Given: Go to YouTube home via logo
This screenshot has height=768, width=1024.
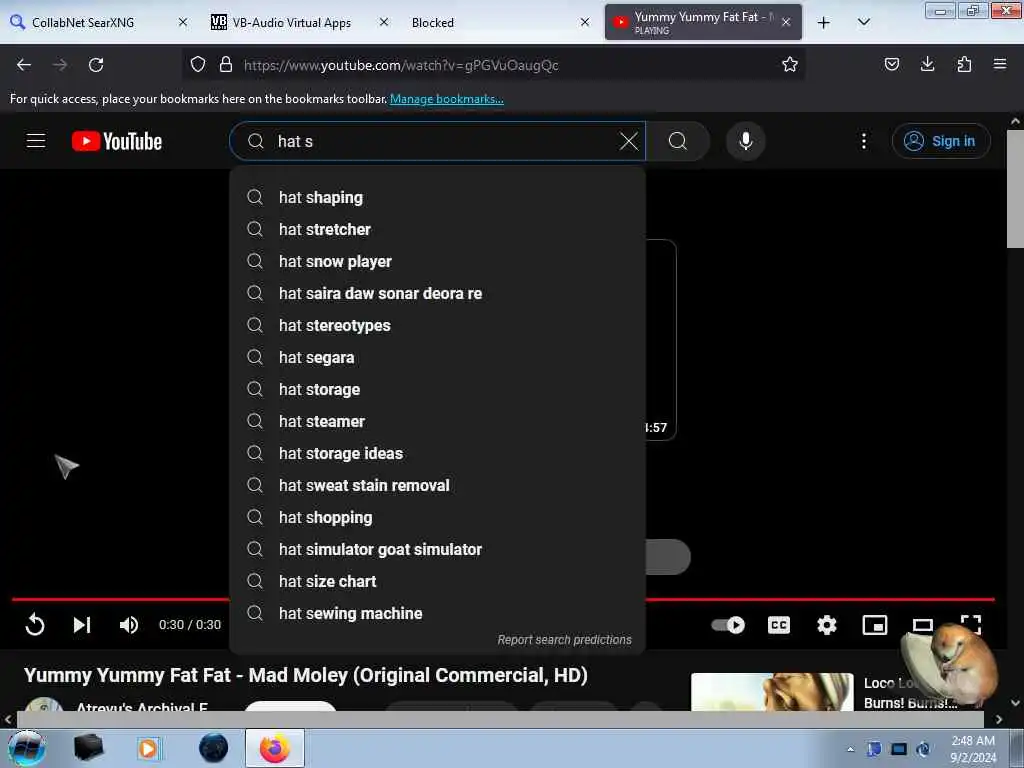Looking at the screenshot, I should pos(117,141).
